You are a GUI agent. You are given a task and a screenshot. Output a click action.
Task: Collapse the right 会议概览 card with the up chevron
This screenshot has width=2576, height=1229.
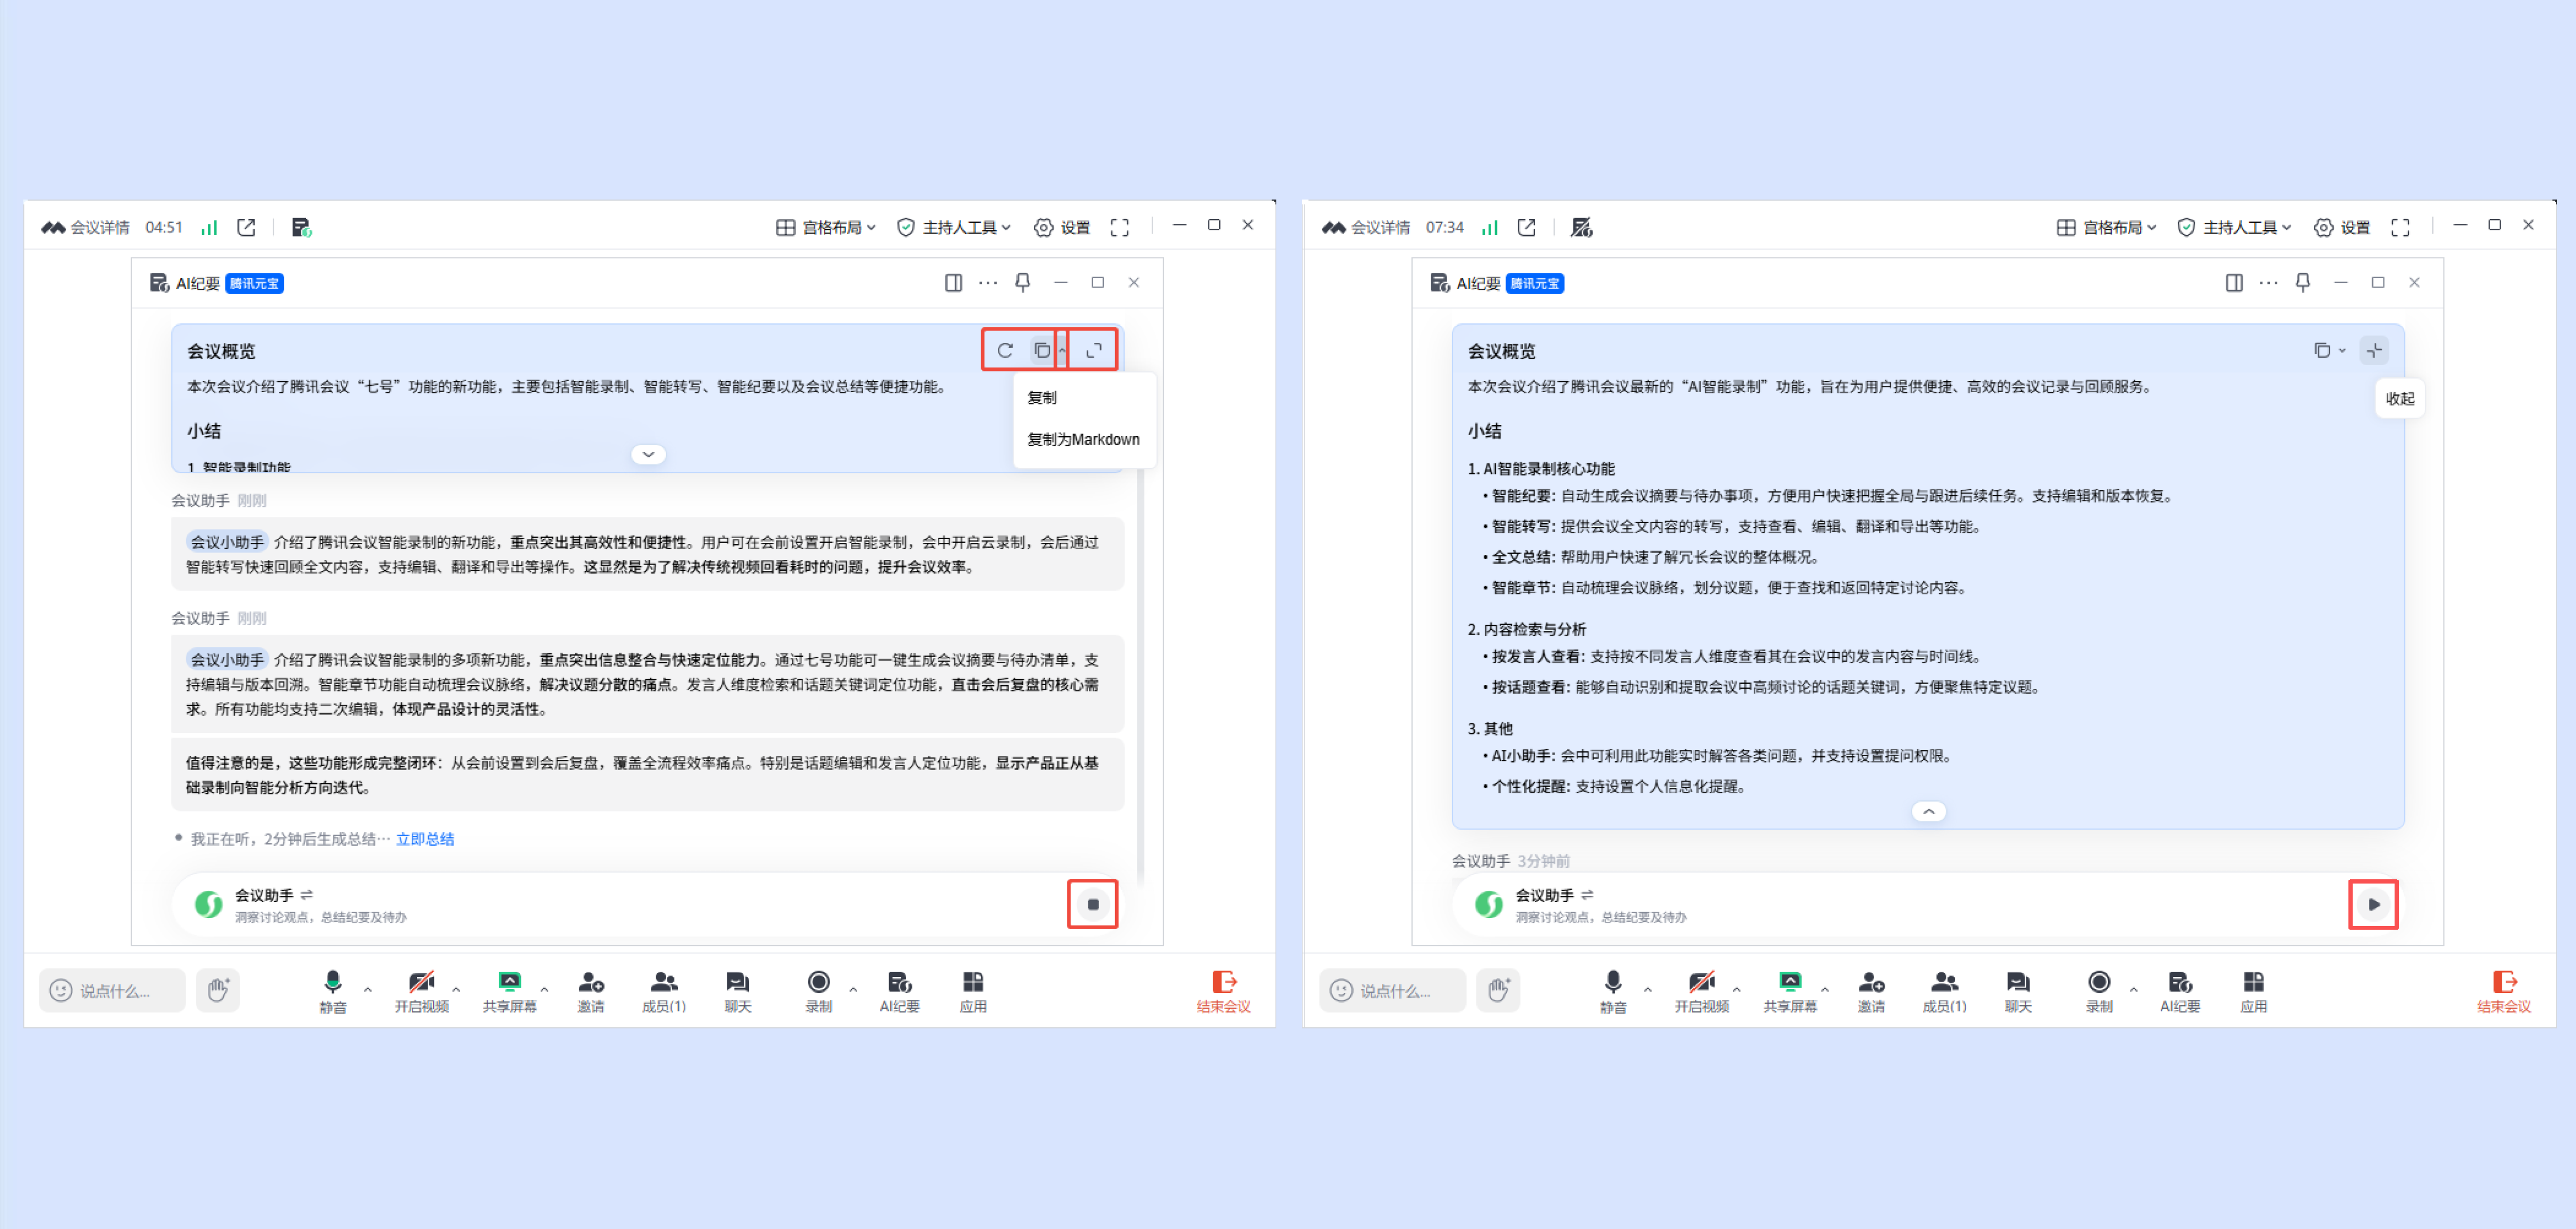1928,811
